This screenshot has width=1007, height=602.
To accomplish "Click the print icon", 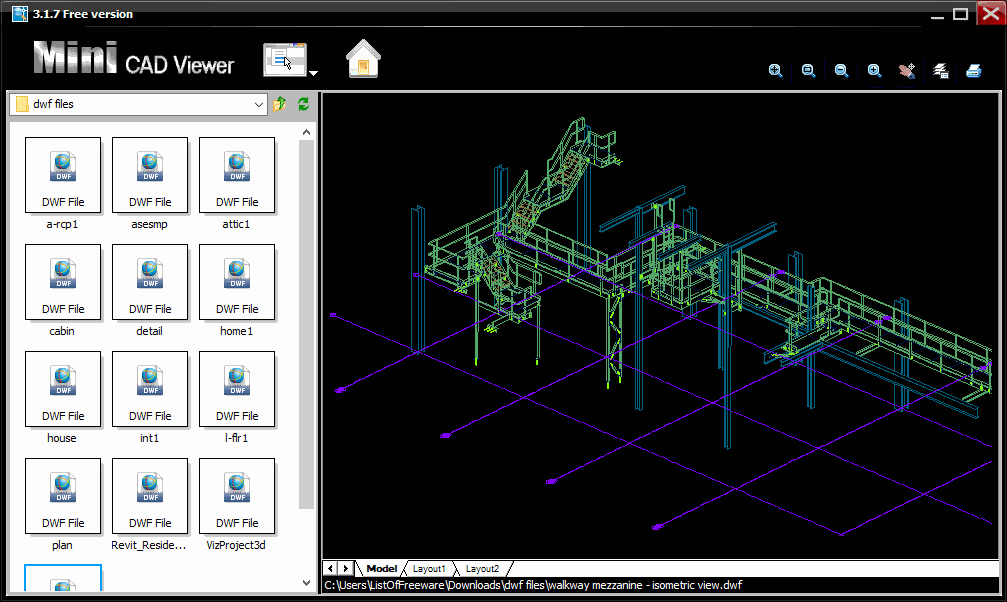I will click(974, 71).
